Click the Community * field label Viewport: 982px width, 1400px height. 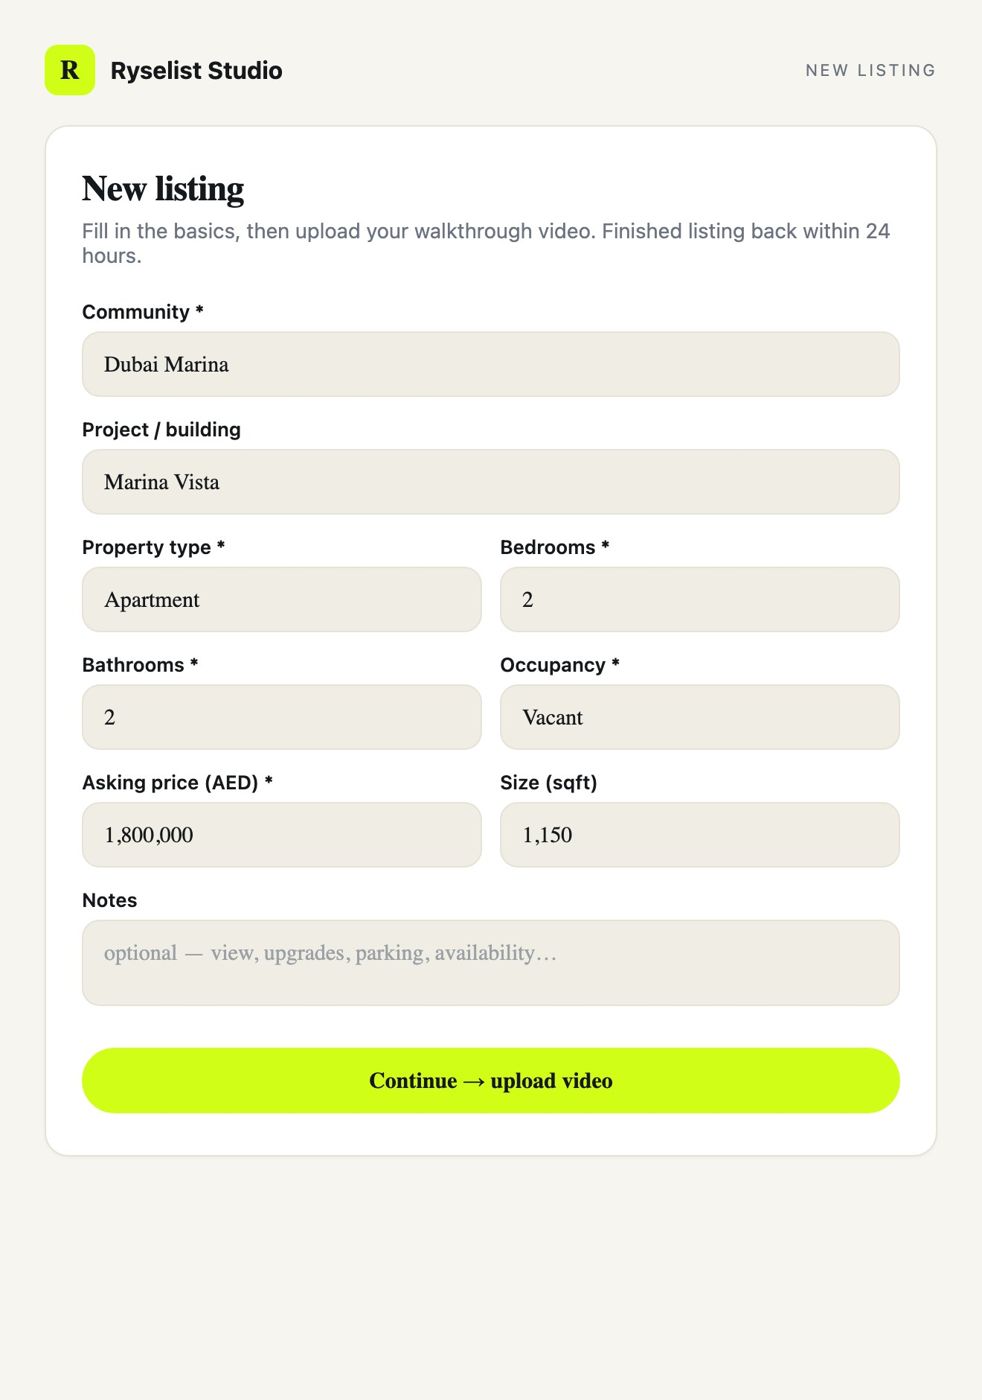coord(143,312)
